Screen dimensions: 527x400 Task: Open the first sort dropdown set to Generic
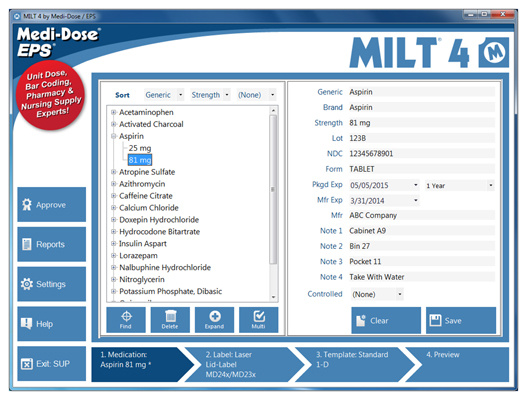click(x=164, y=95)
